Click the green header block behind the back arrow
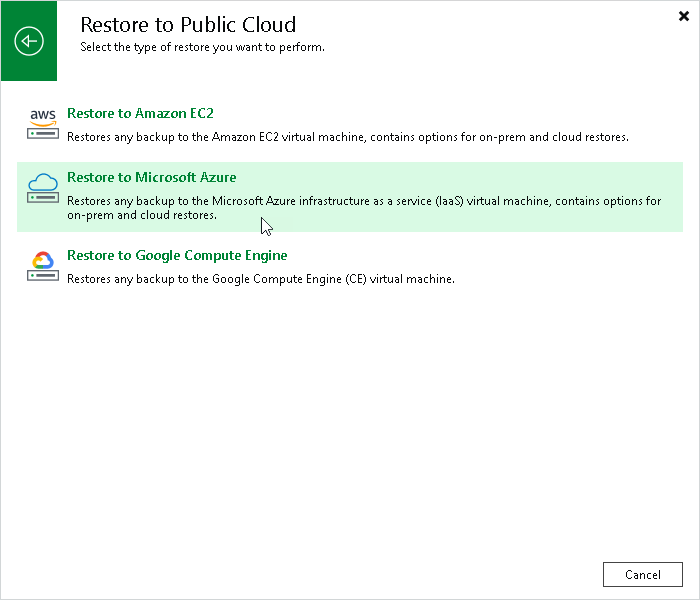The width and height of the screenshot is (700, 600). pyautogui.click(x=29, y=41)
